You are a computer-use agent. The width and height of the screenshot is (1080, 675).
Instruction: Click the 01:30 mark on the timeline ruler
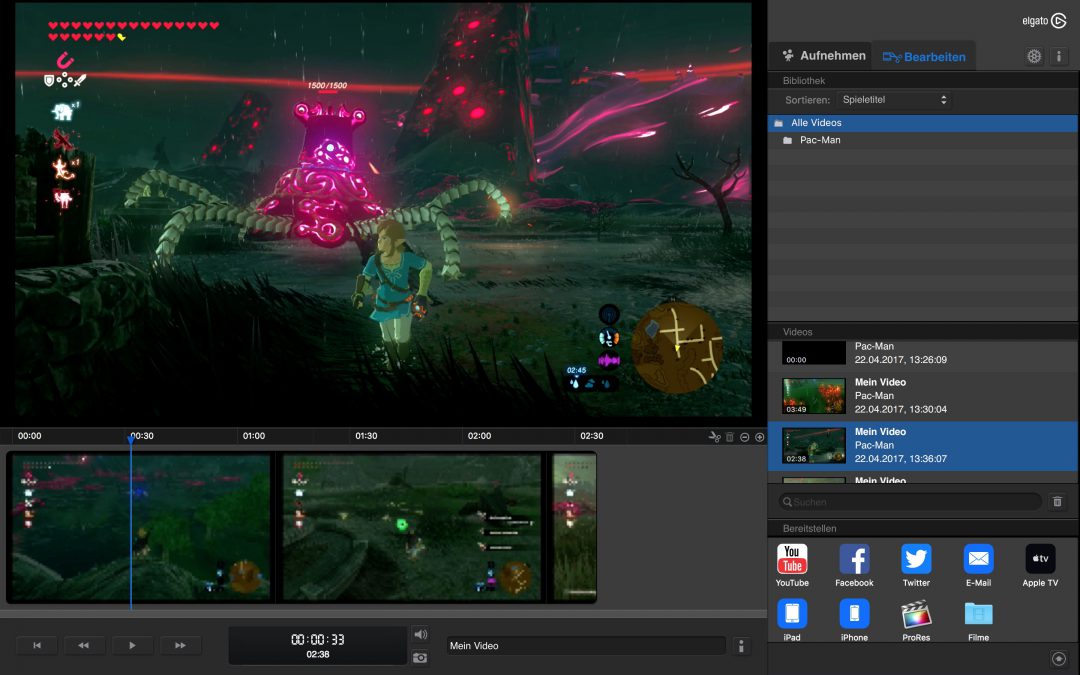366,436
